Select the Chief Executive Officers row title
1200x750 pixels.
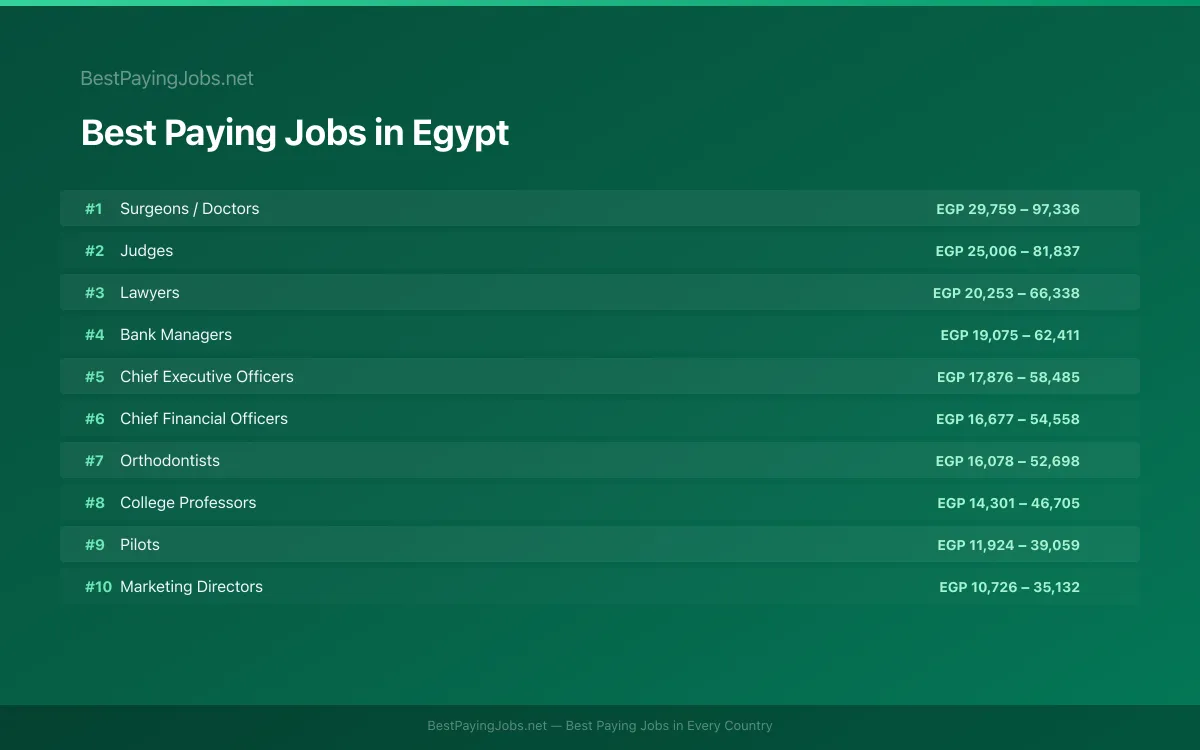click(x=207, y=377)
